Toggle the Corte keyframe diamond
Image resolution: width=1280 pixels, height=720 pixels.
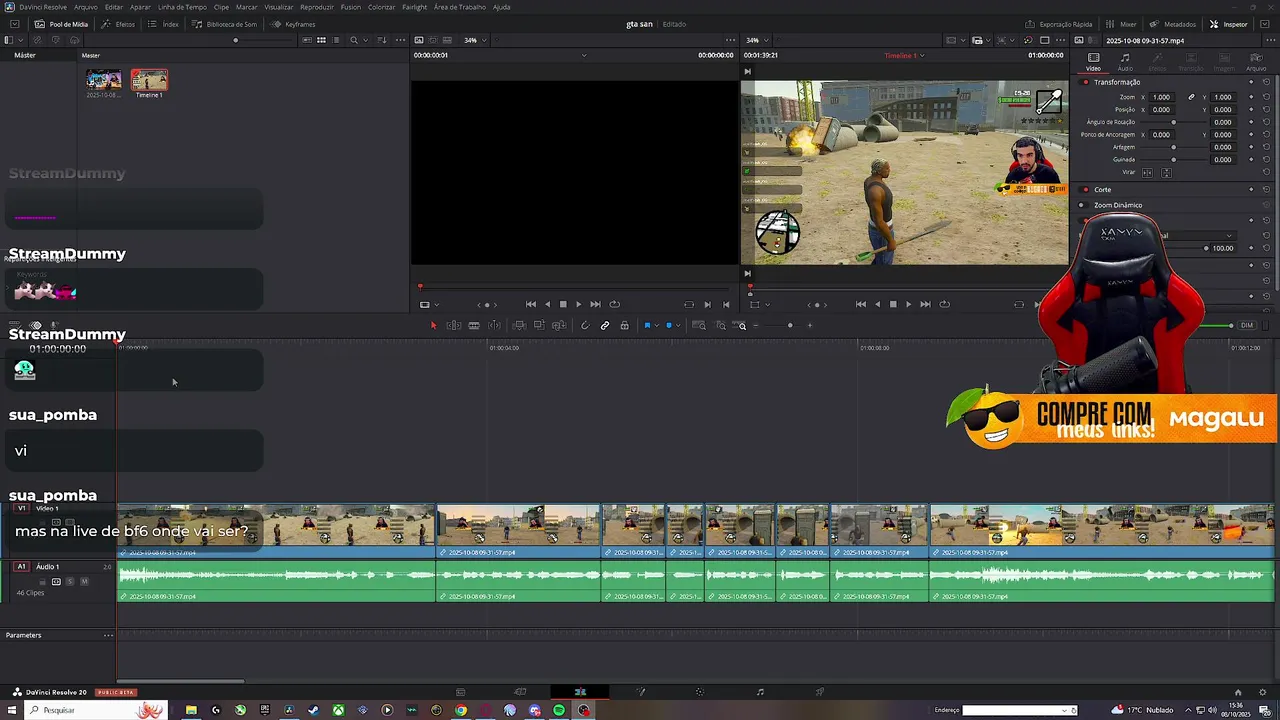point(1251,190)
